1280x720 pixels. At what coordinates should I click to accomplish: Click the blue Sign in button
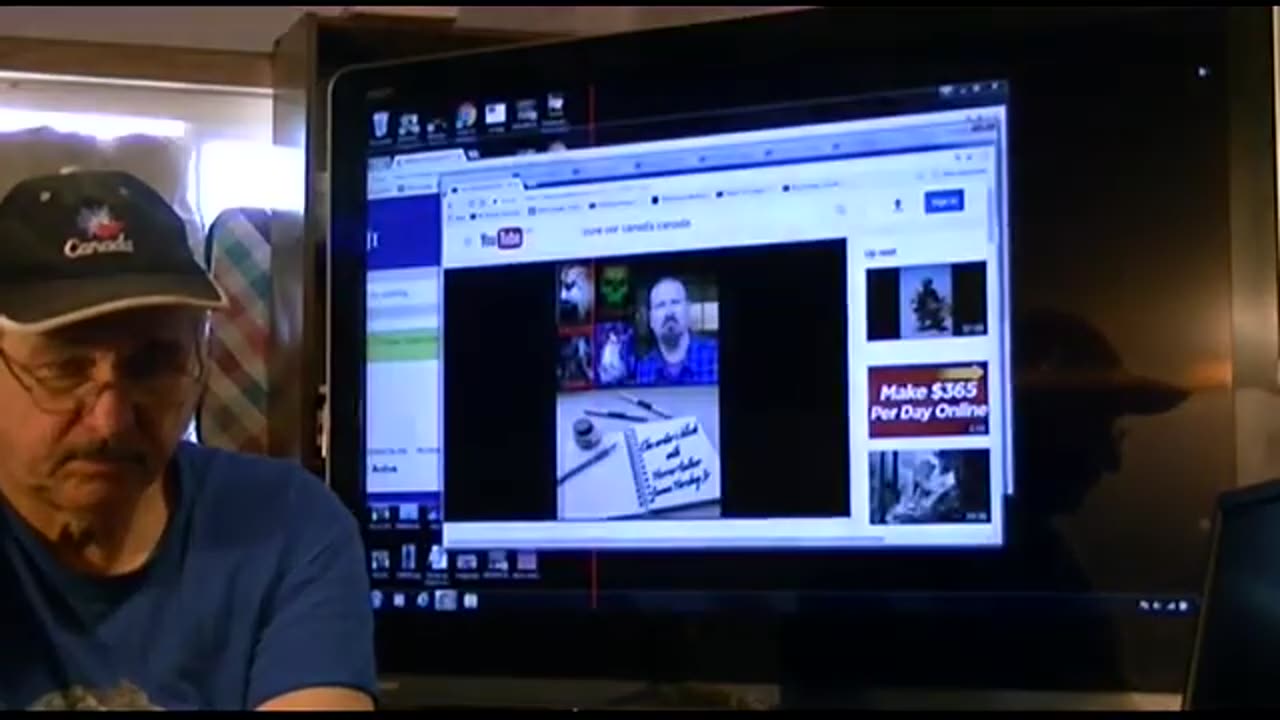[943, 201]
